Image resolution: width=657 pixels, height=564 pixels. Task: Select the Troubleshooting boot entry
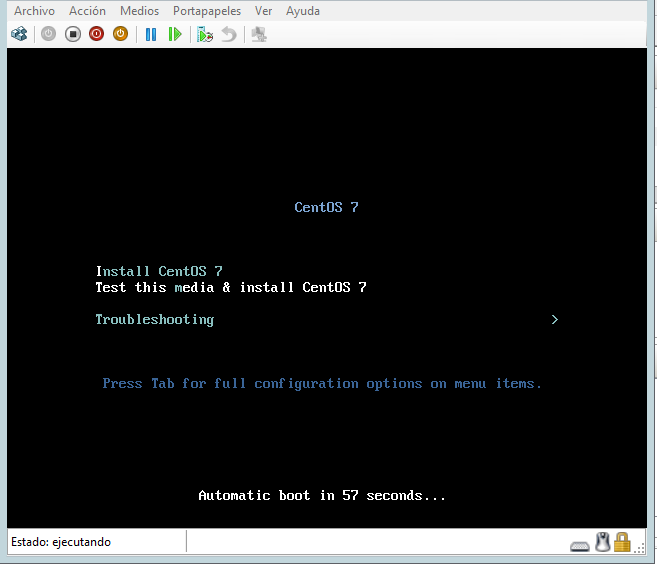click(155, 320)
